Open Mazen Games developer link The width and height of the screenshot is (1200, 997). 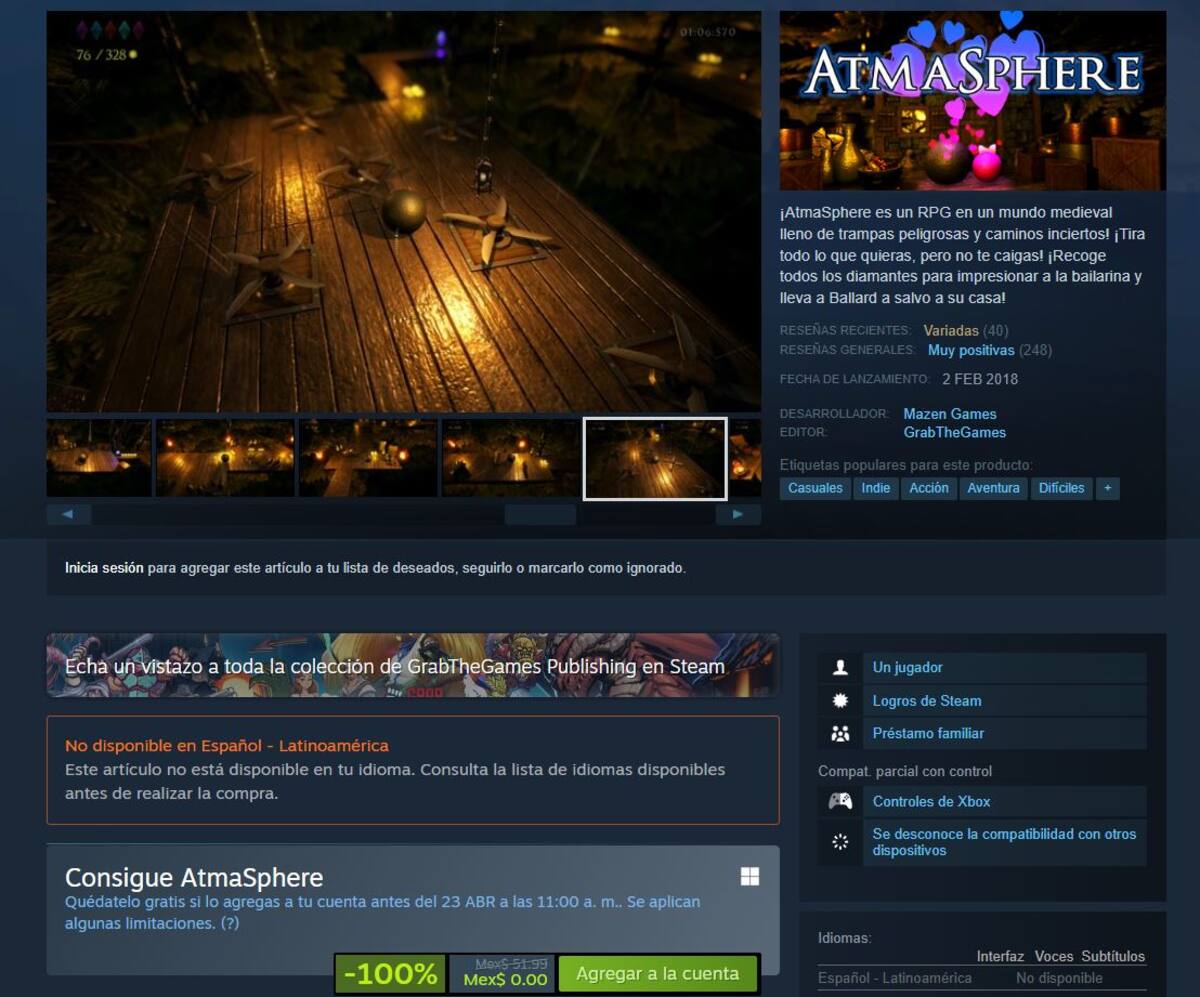950,414
